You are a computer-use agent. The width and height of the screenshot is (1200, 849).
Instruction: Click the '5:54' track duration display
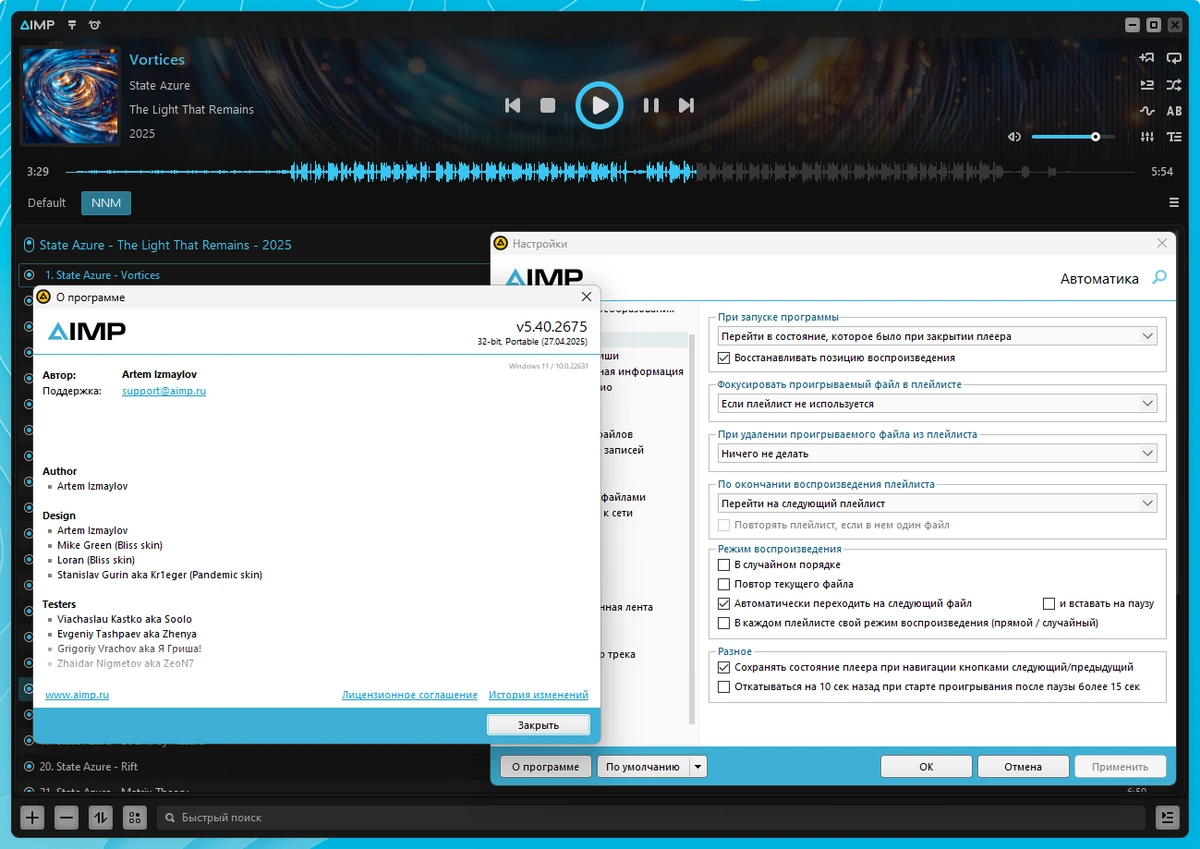click(1162, 172)
